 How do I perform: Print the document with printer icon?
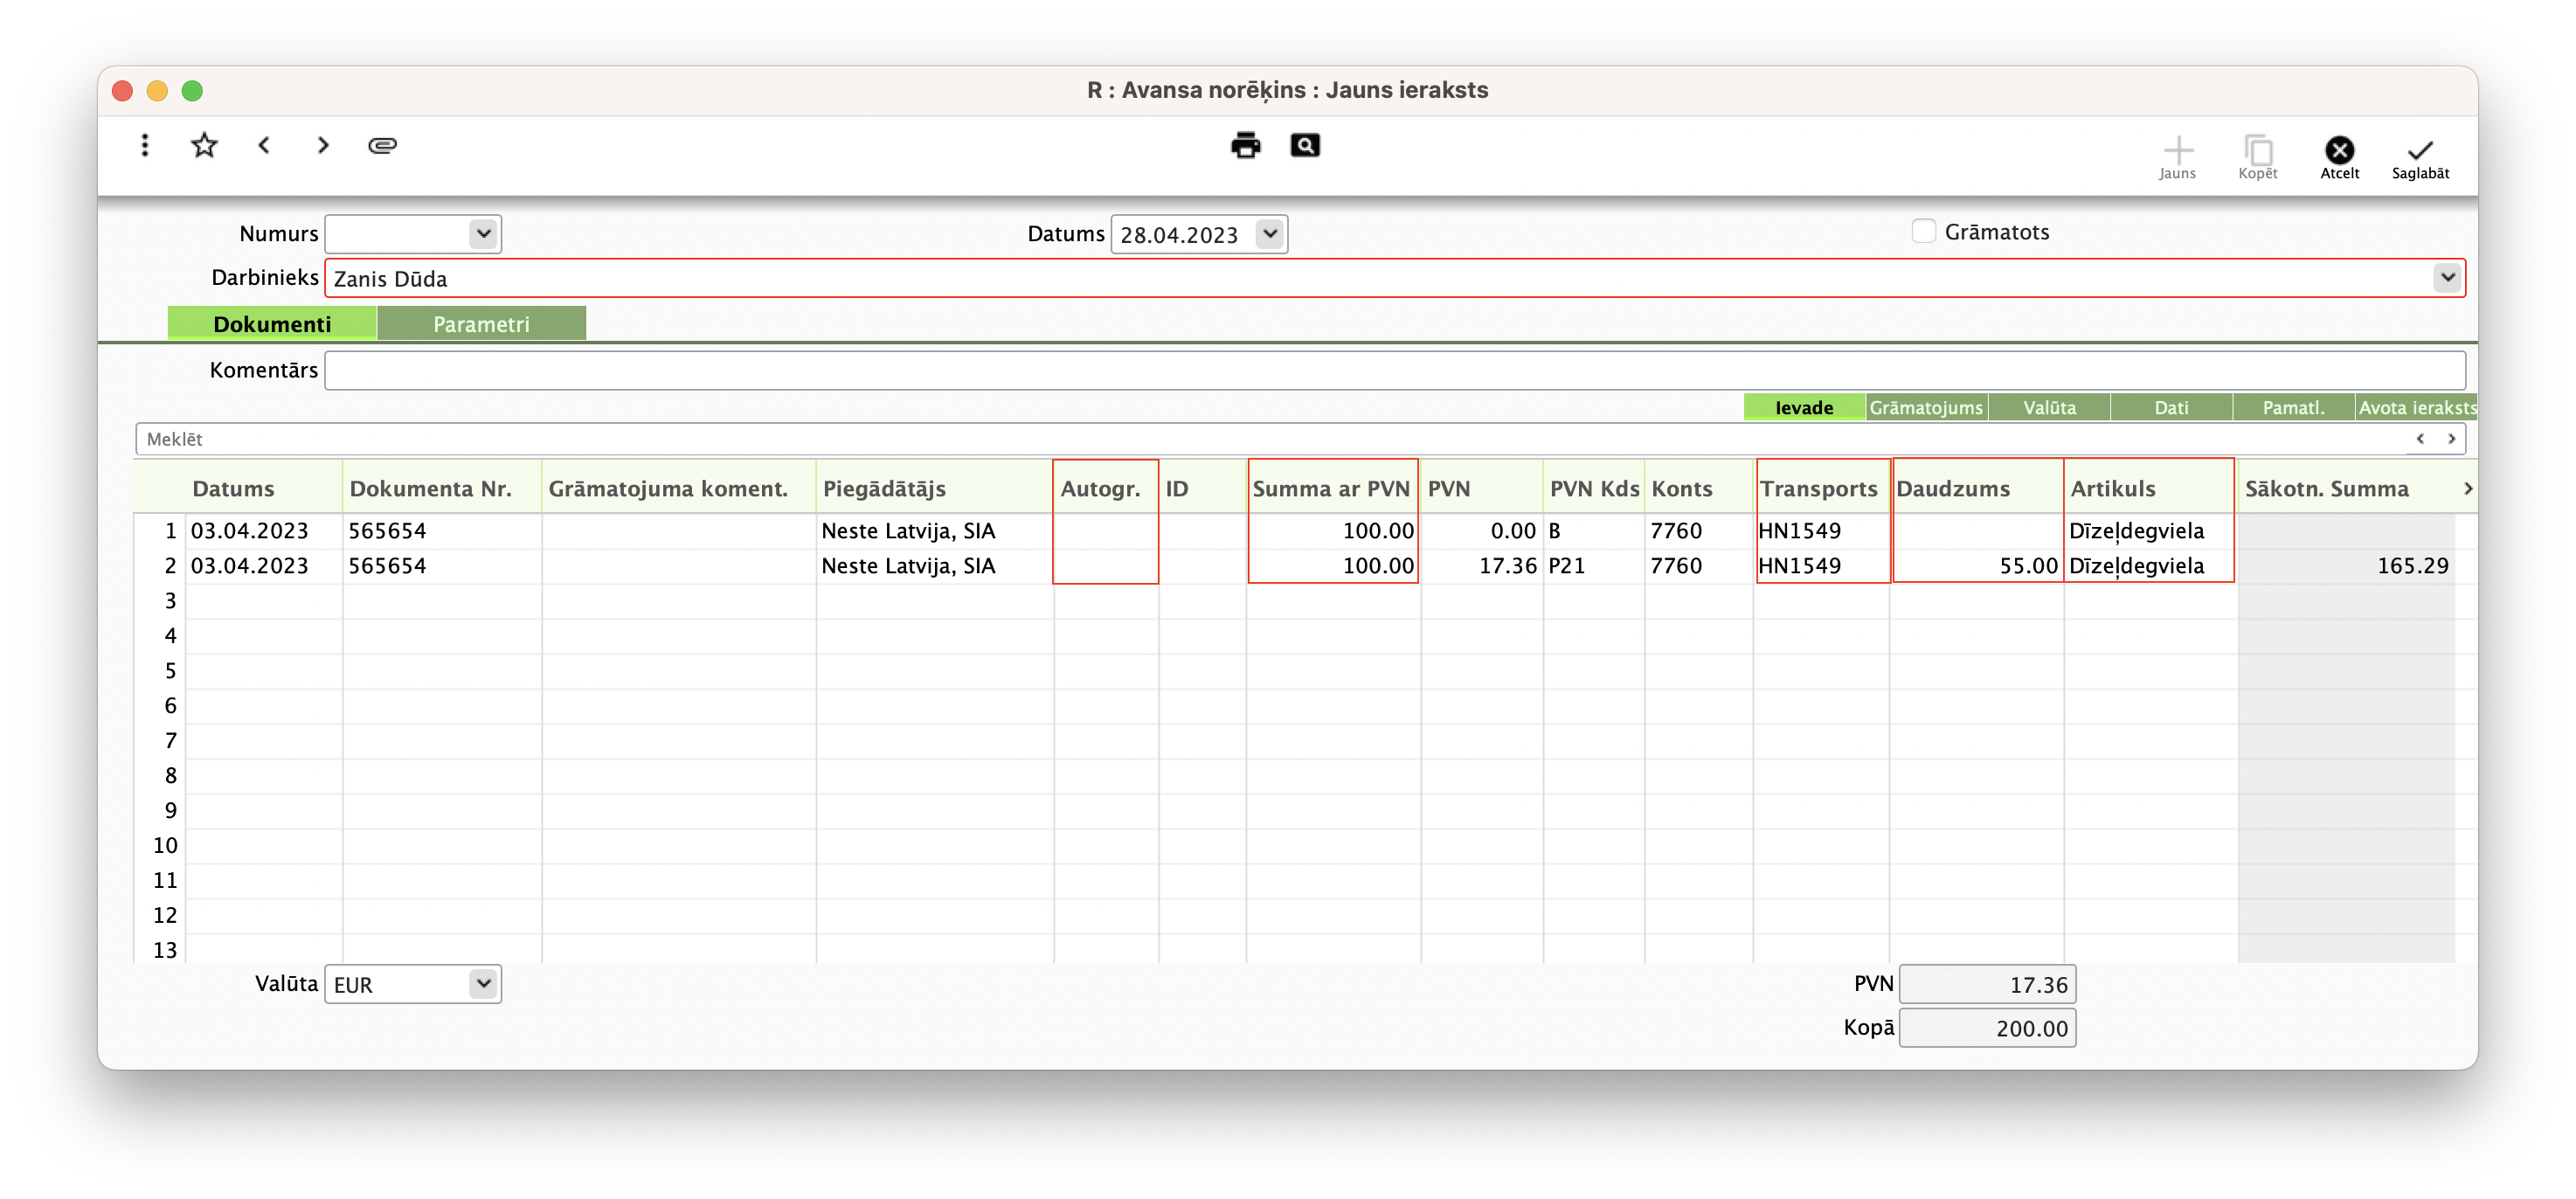(x=1245, y=146)
